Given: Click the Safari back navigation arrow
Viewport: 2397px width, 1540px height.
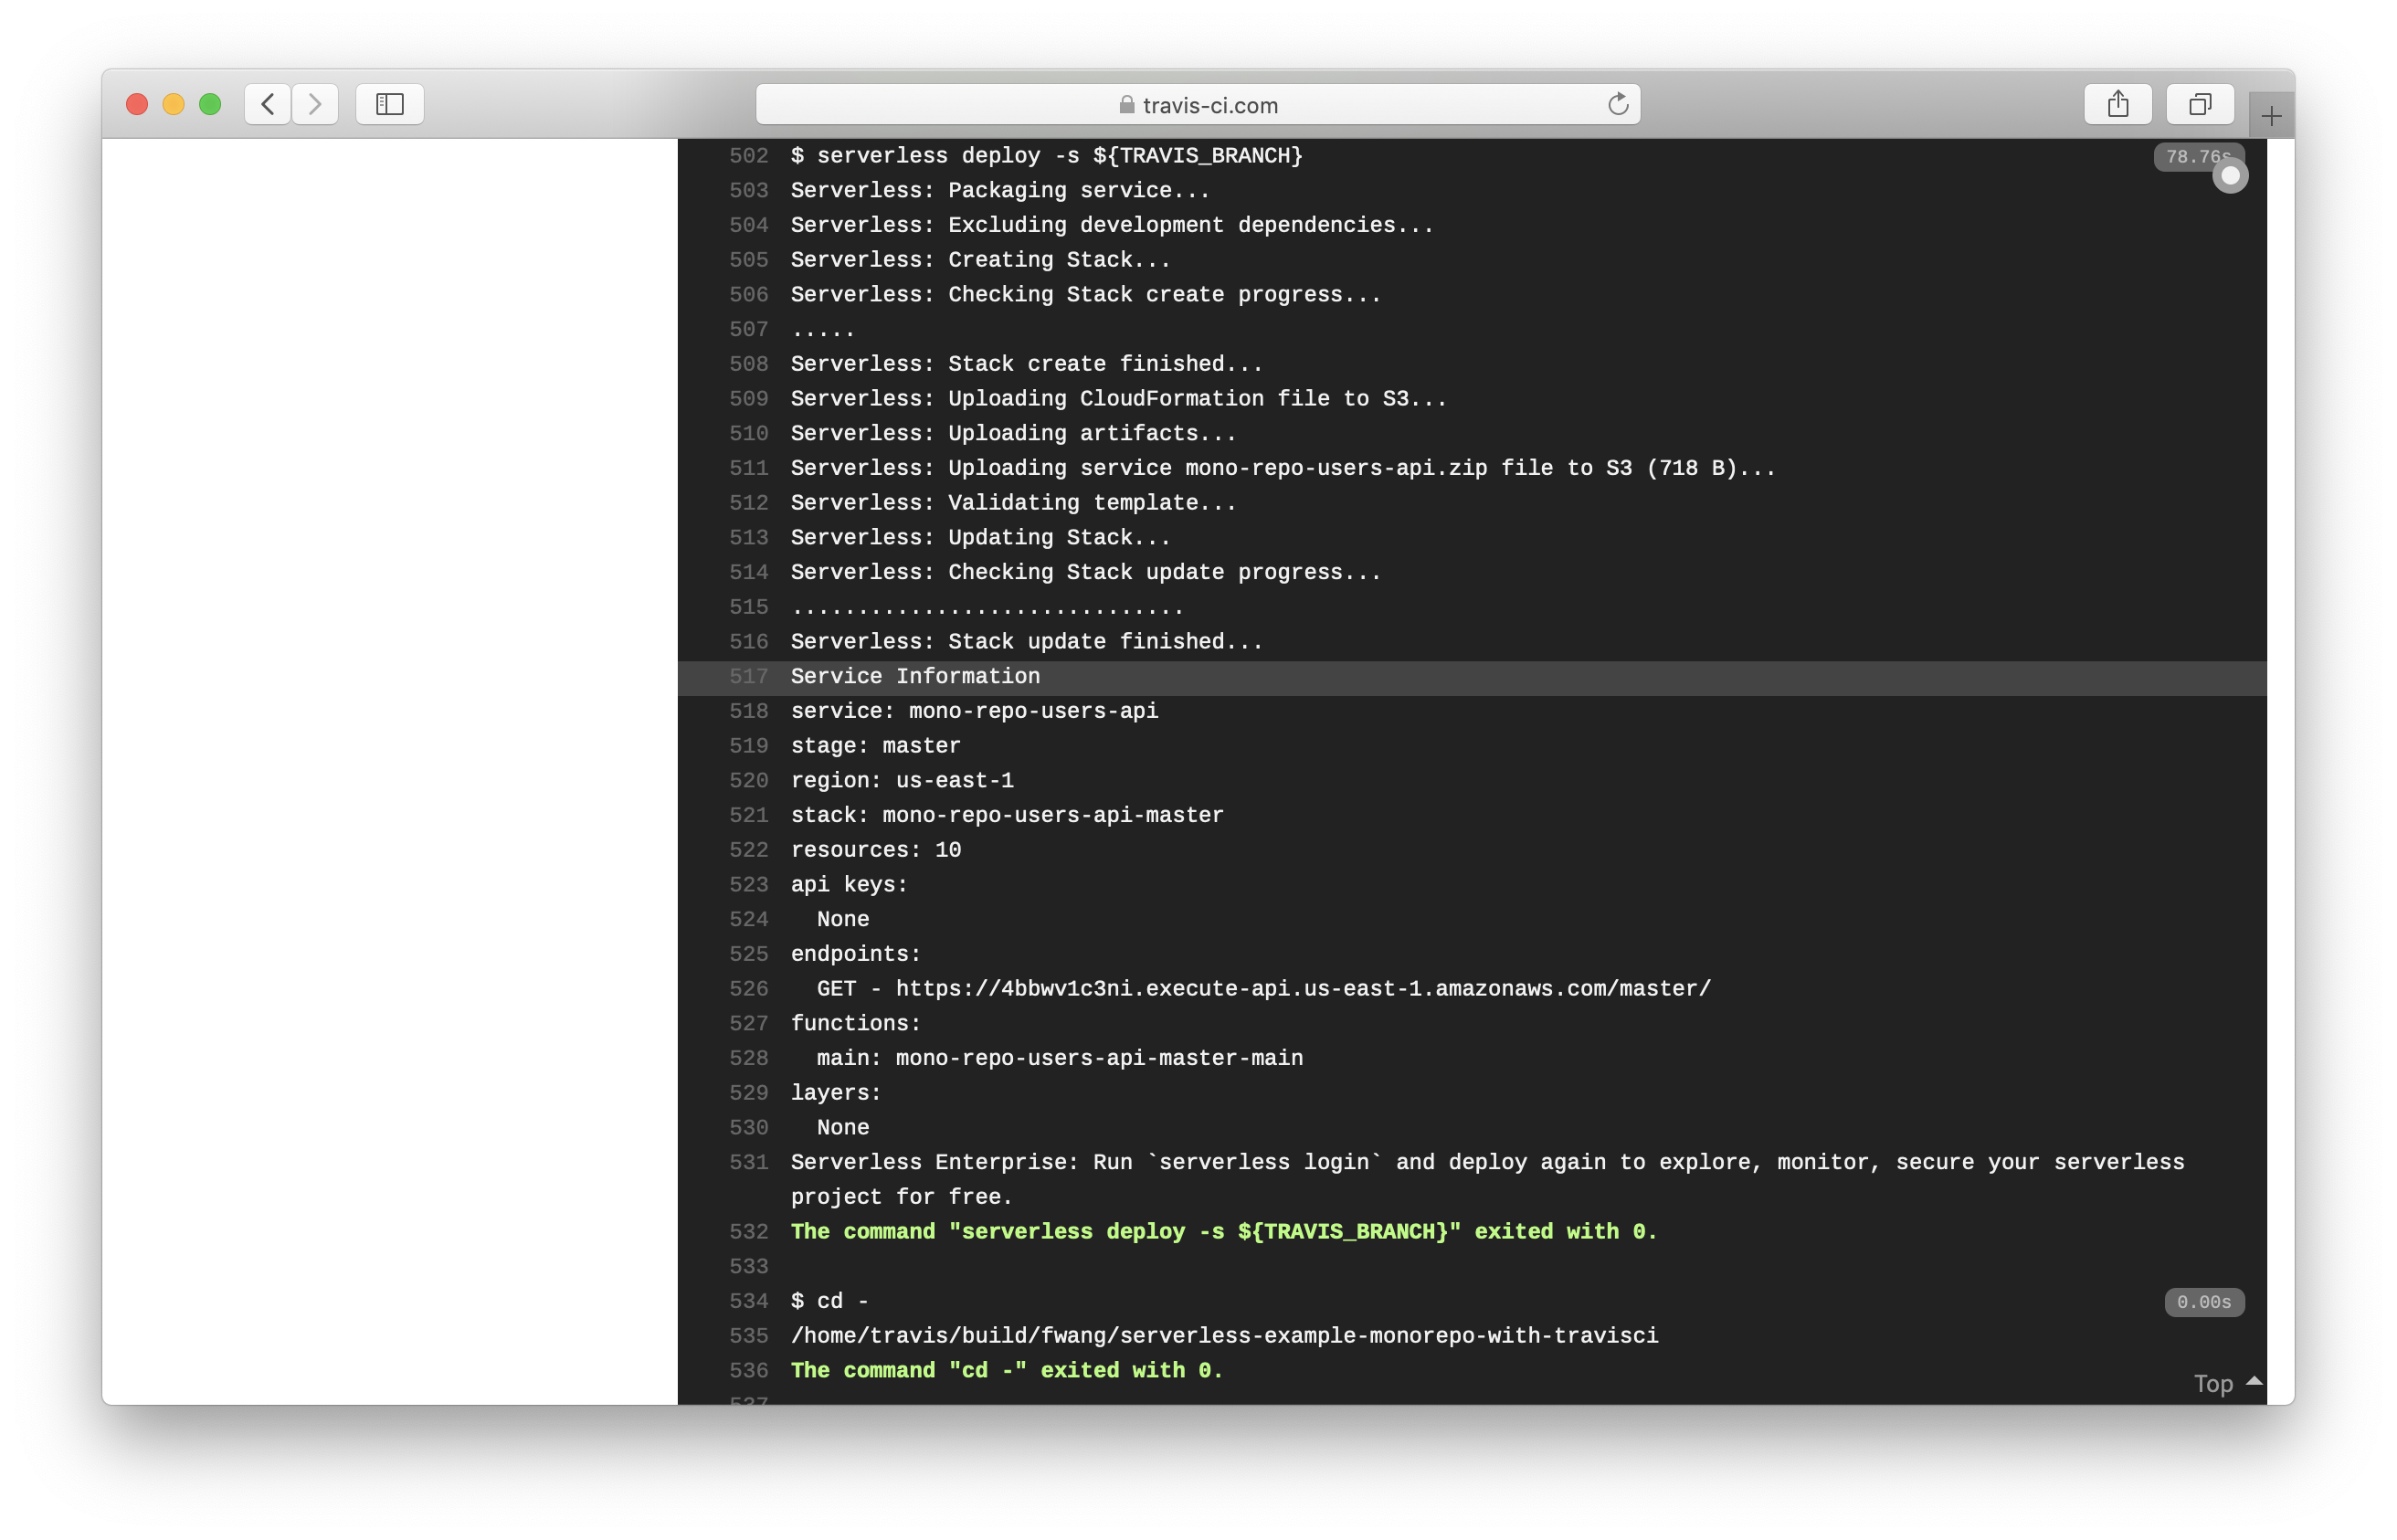Looking at the screenshot, I should click(267, 104).
